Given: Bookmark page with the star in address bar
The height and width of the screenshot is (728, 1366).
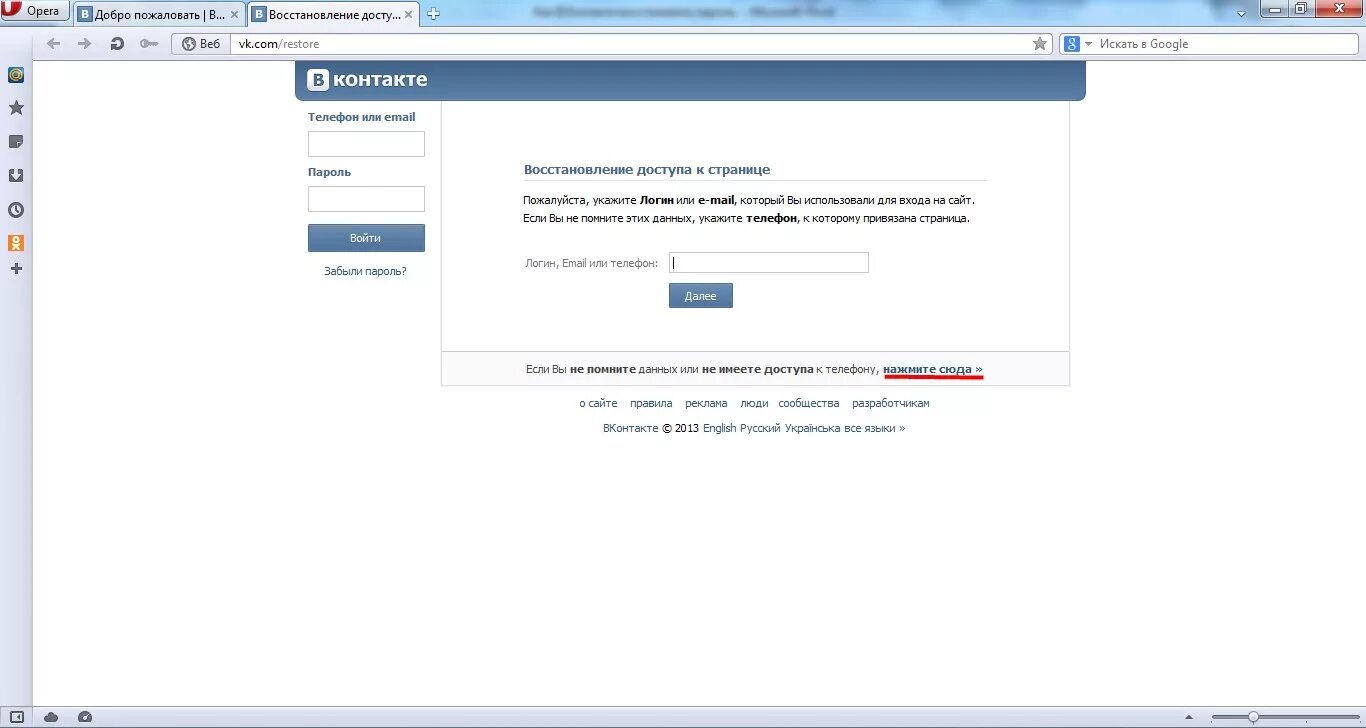Looking at the screenshot, I should 1040,44.
